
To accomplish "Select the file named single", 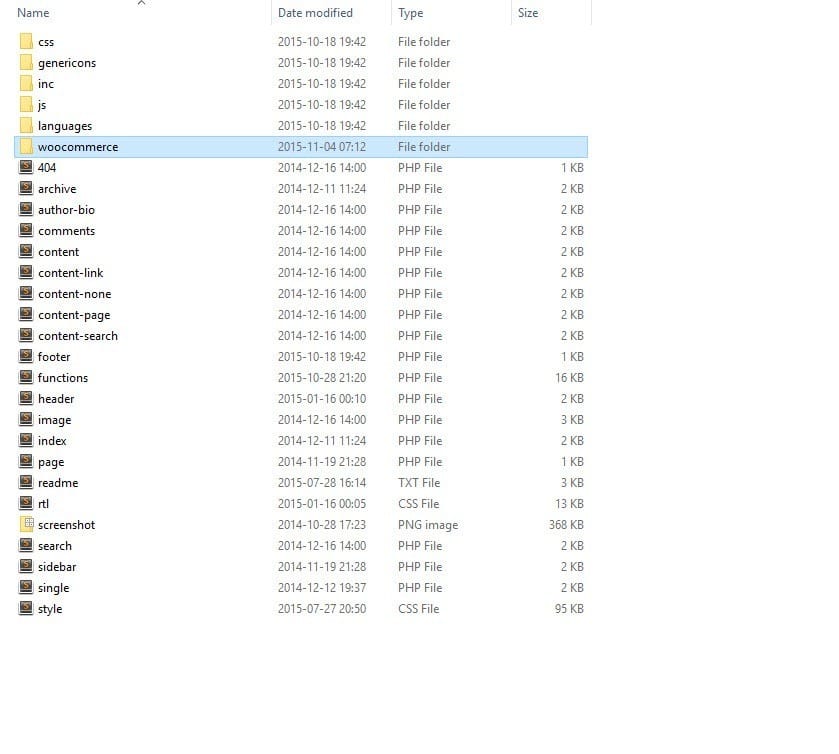I will (x=54, y=588).
